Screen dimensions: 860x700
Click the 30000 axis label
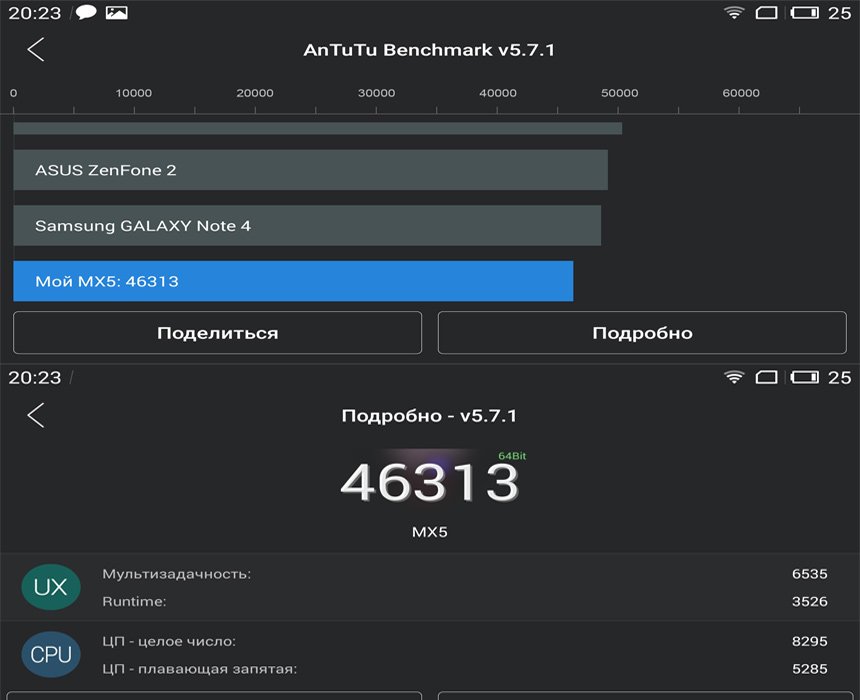376,93
